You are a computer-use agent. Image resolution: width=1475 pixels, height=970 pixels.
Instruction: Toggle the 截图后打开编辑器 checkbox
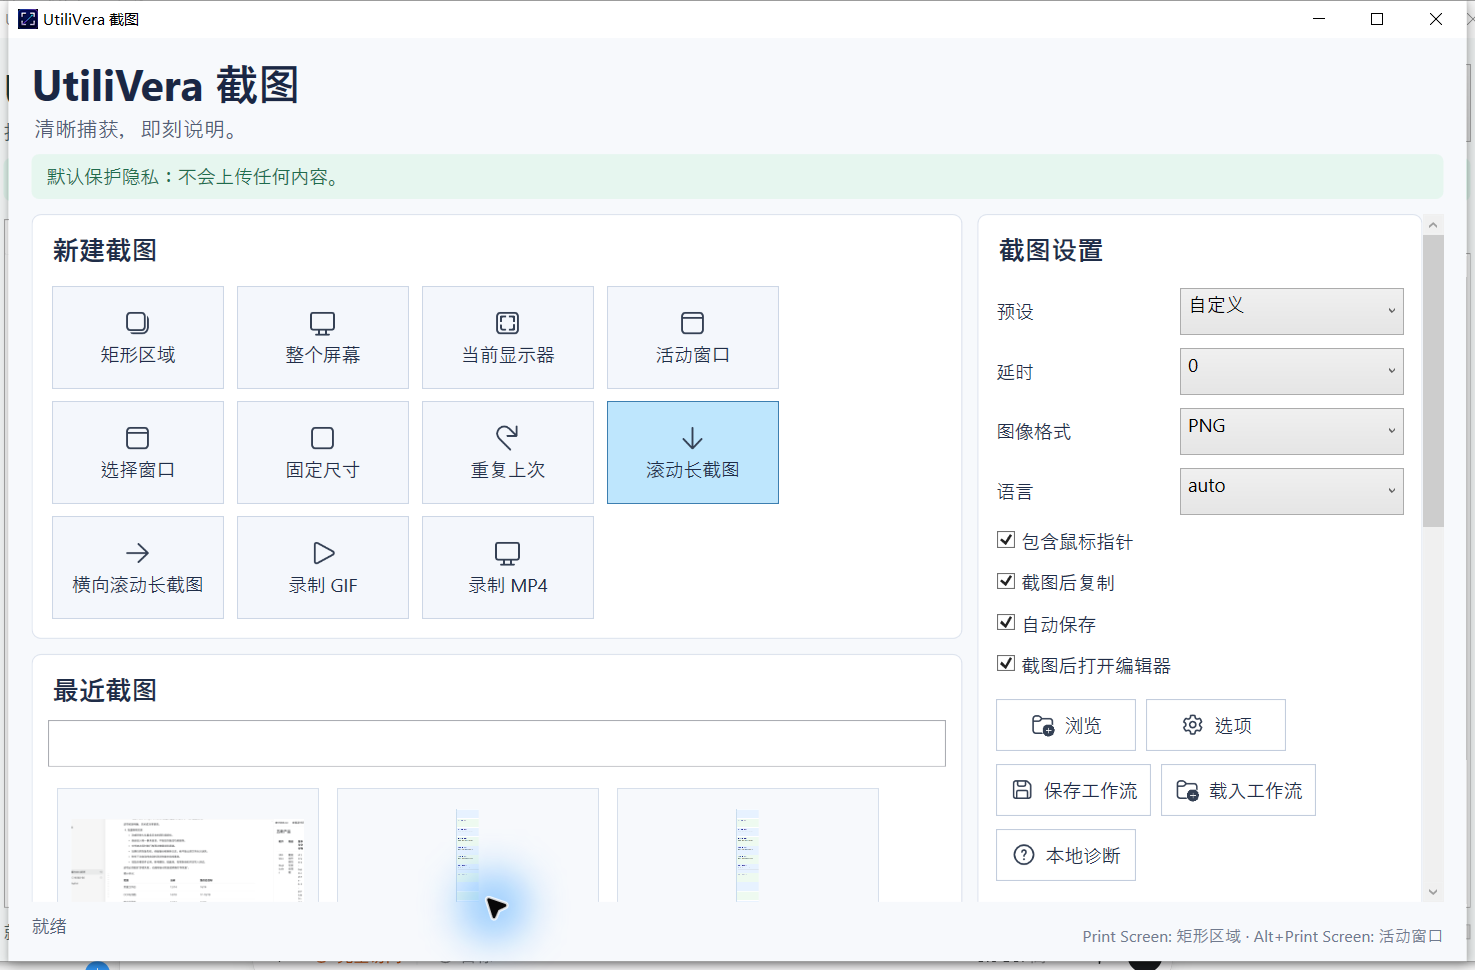tap(1006, 664)
